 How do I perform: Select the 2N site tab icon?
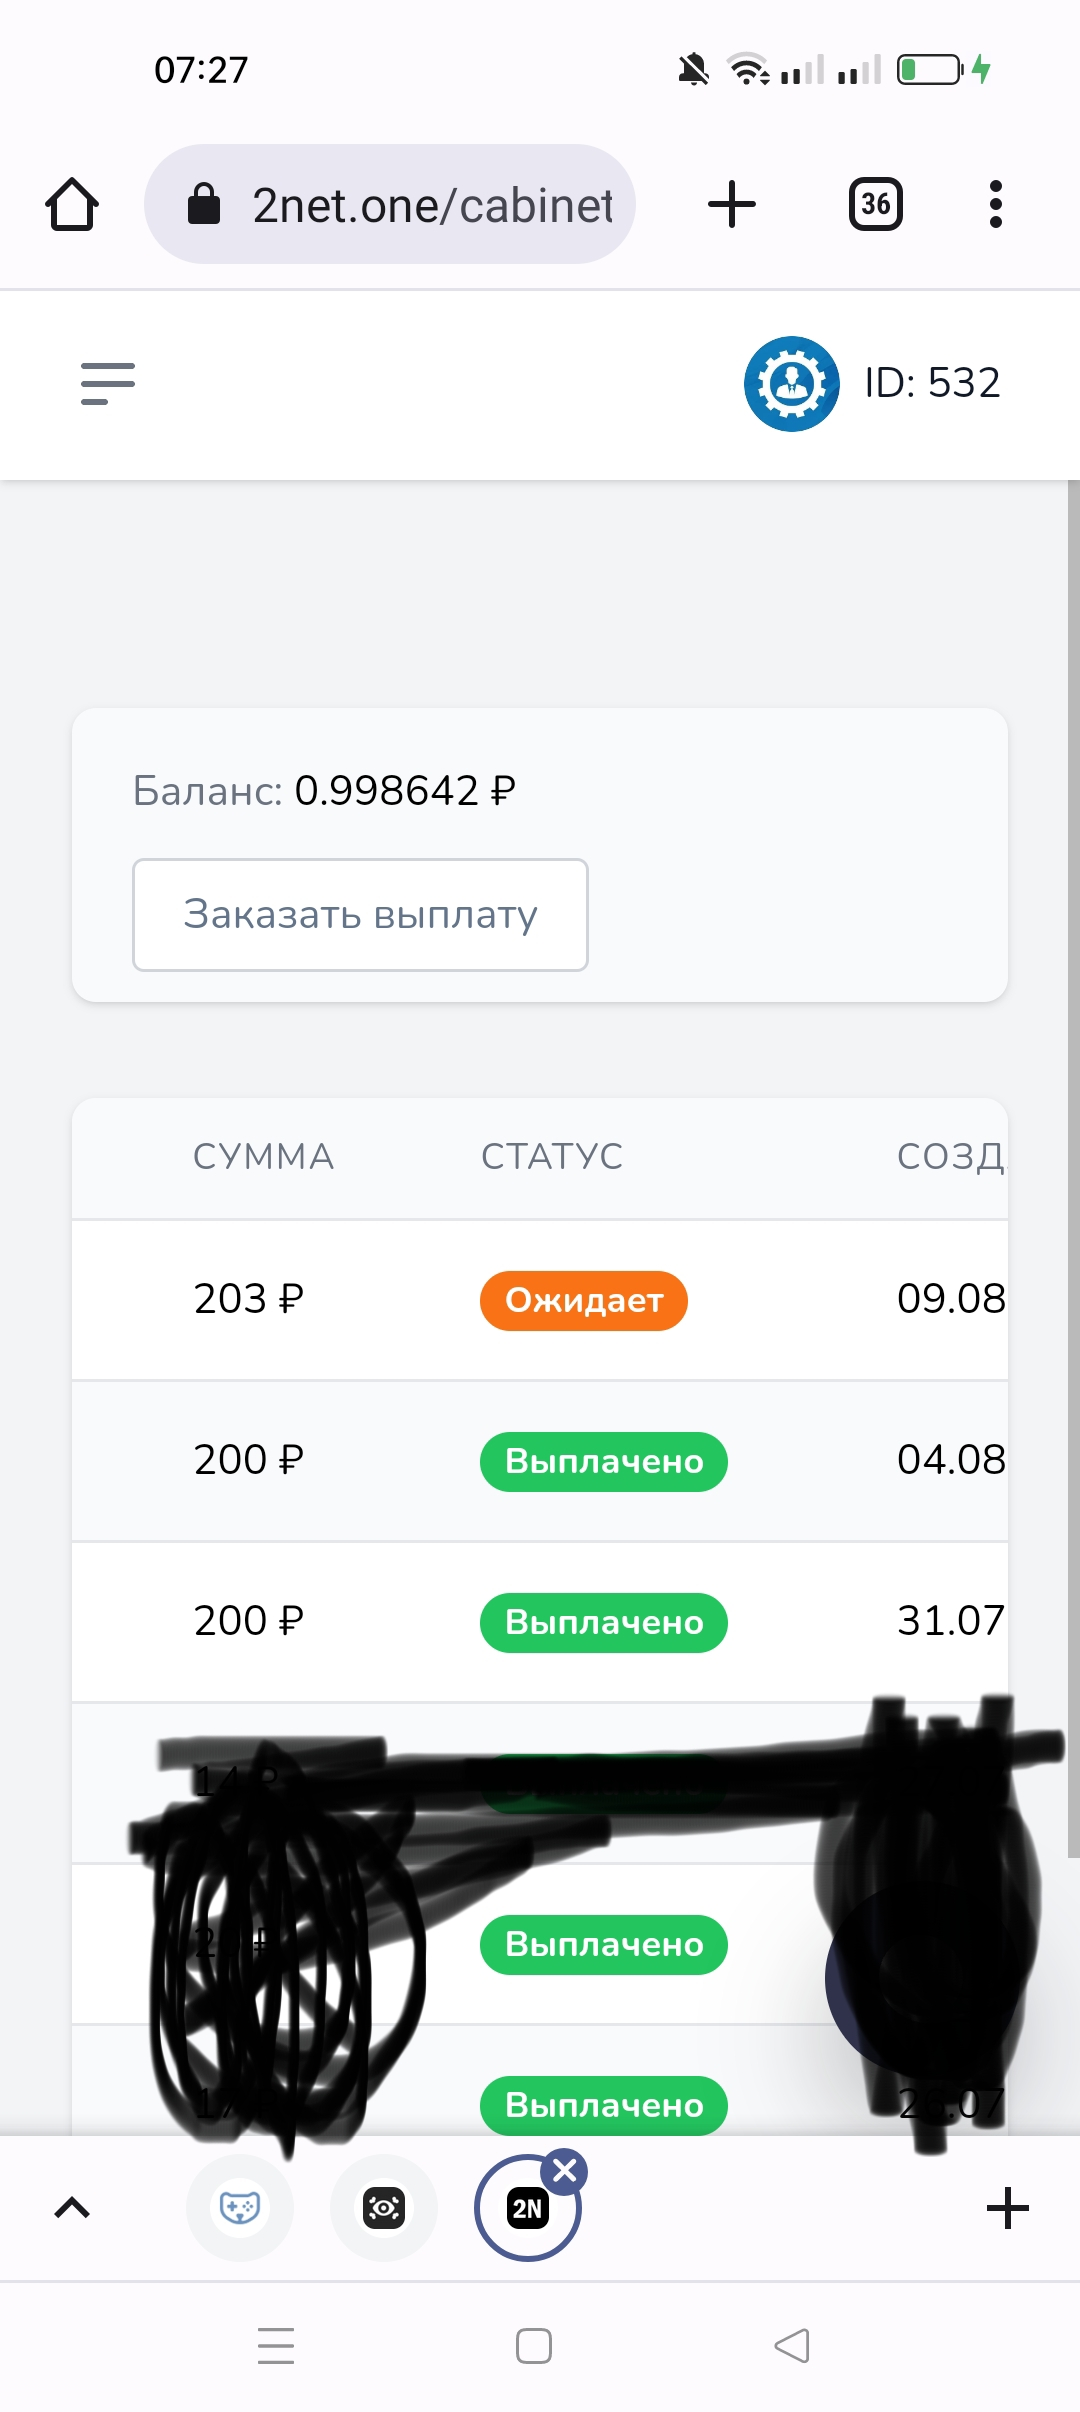(x=527, y=2209)
